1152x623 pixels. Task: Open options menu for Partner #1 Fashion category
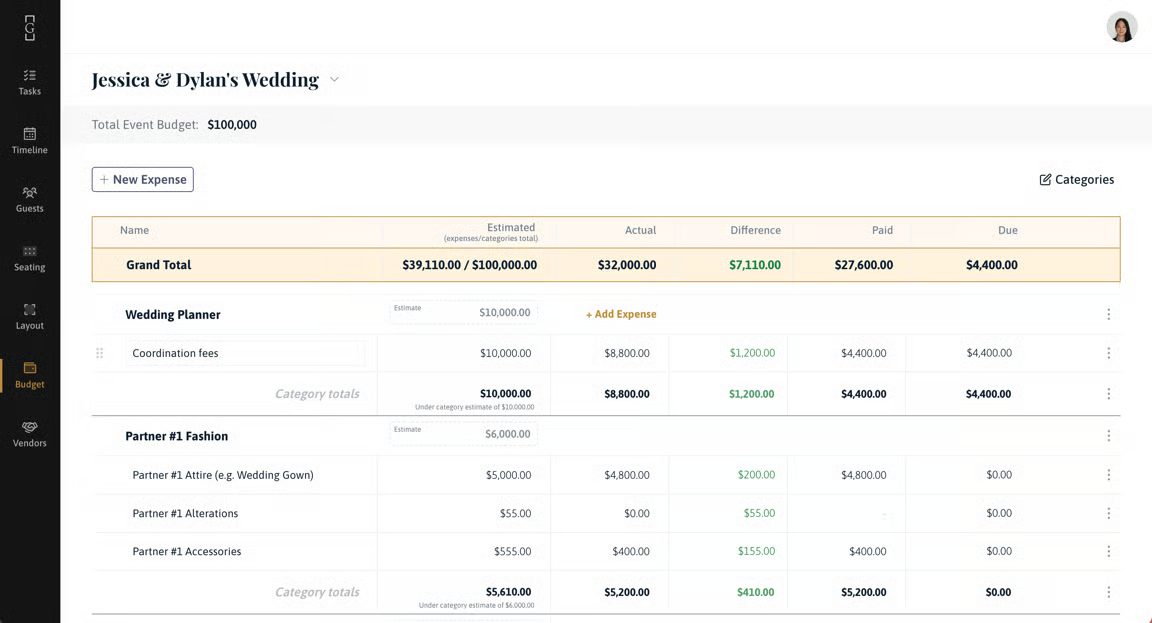1108,436
